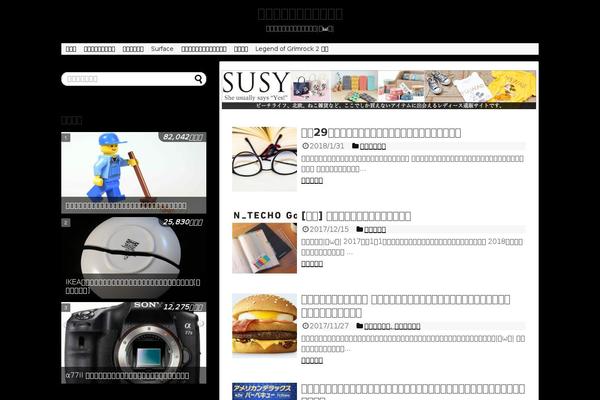Image resolution: width=600 pixels, height=400 pixels.
Task: Click the hamburger article thumbnail
Action: 264,325
